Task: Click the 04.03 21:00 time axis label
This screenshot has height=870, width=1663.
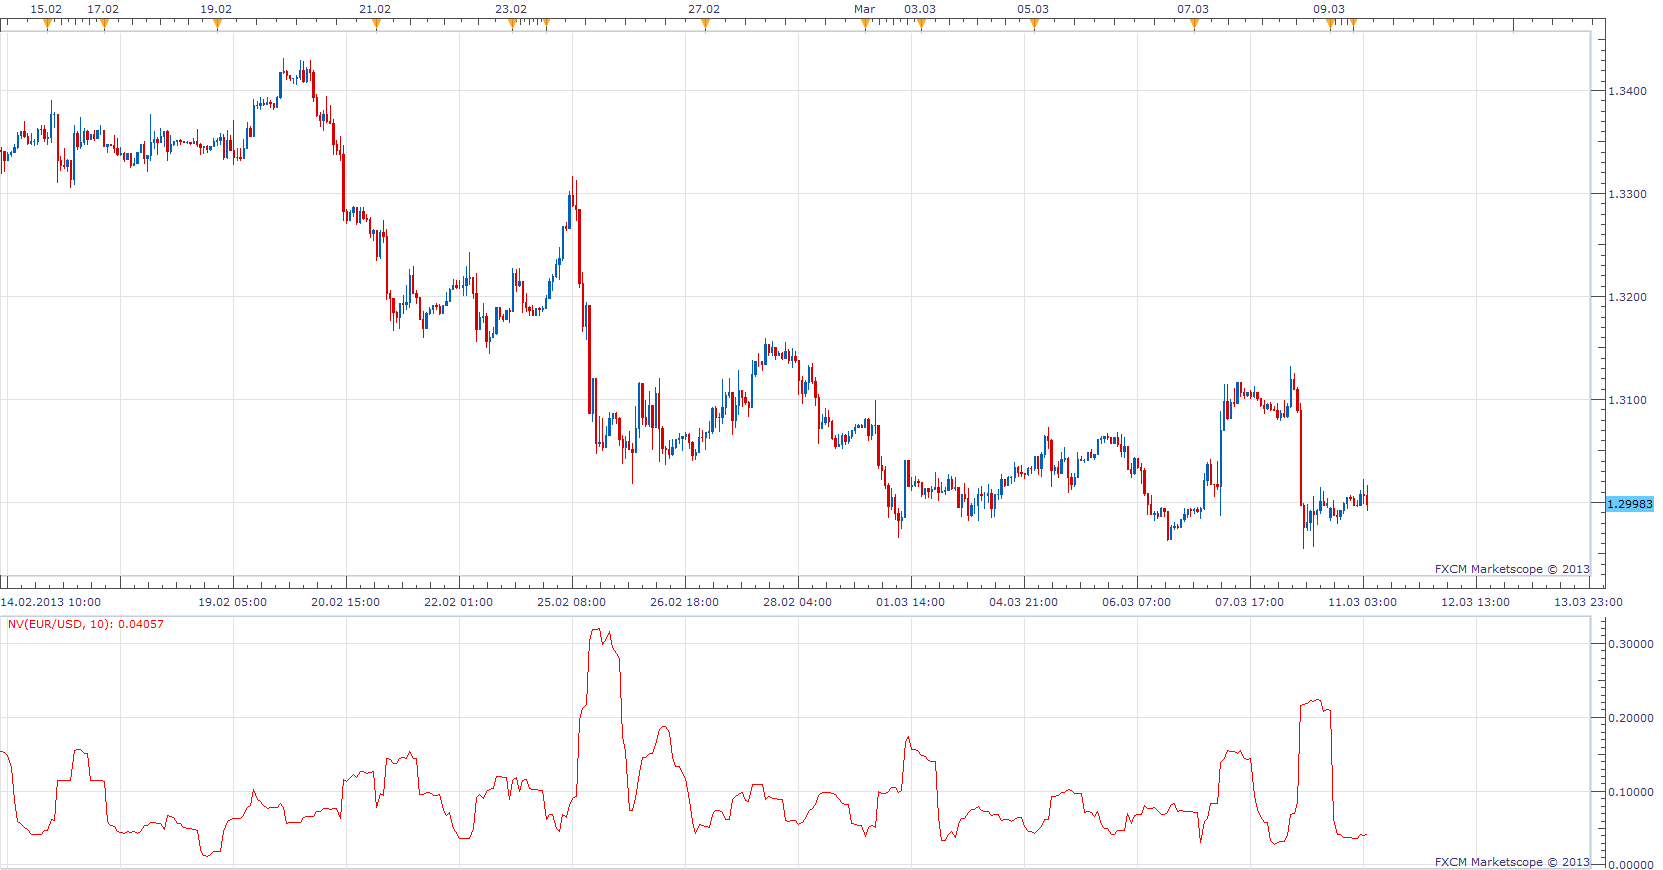Action: [x=1023, y=602]
